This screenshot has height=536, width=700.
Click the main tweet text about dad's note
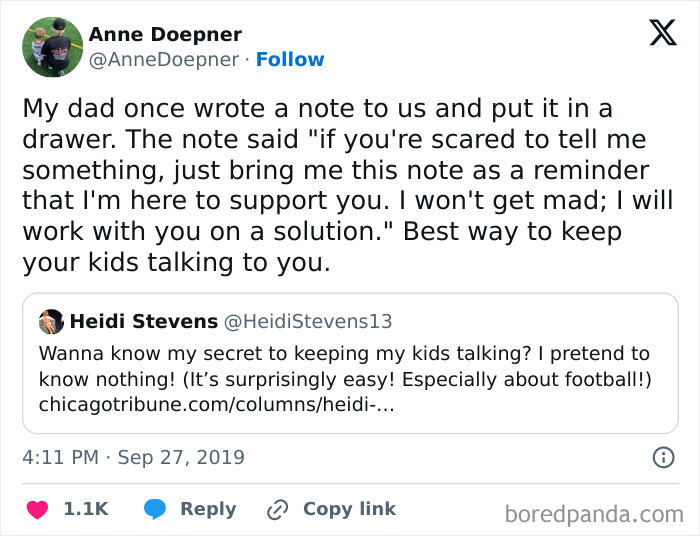340,185
